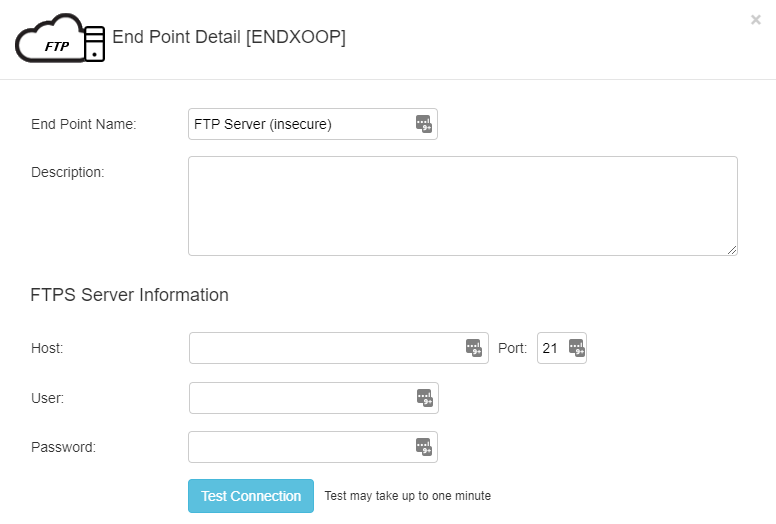
Task: Select the FTPS Server Information heading
Action: pyautogui.click(x=130, y=295)
